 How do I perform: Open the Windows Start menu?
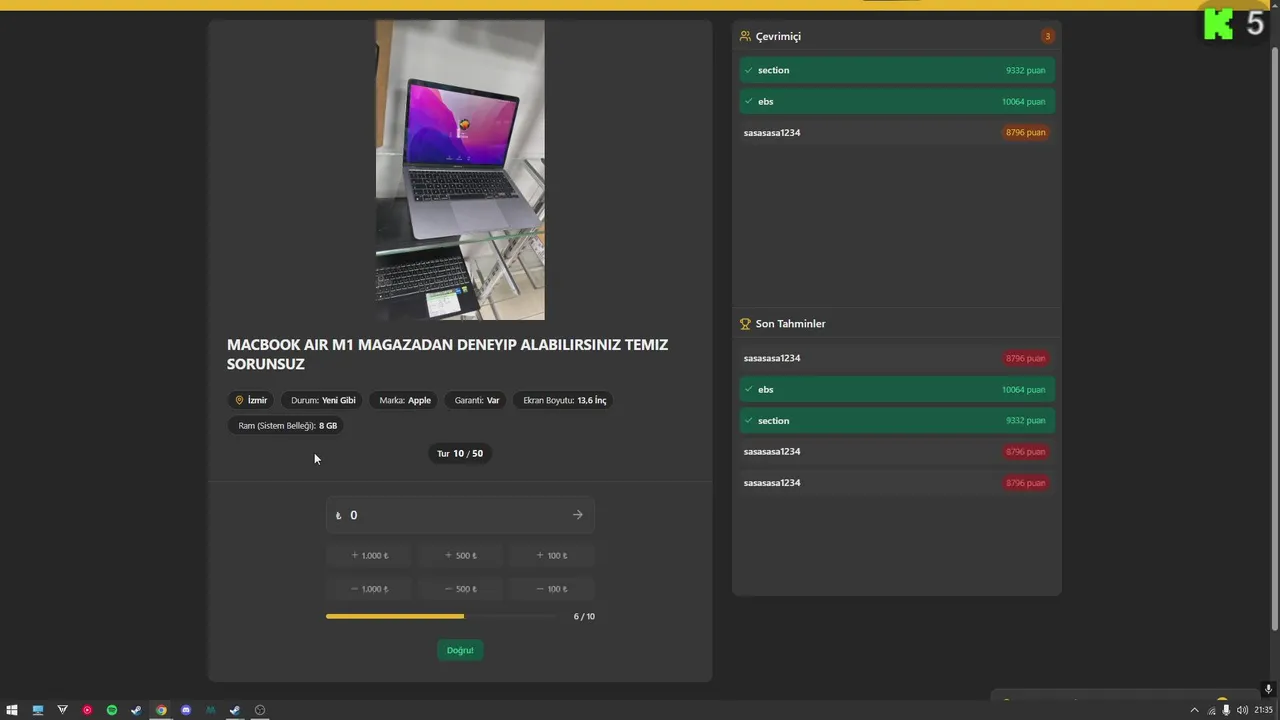pyautogui.click(x=12, y=710)
